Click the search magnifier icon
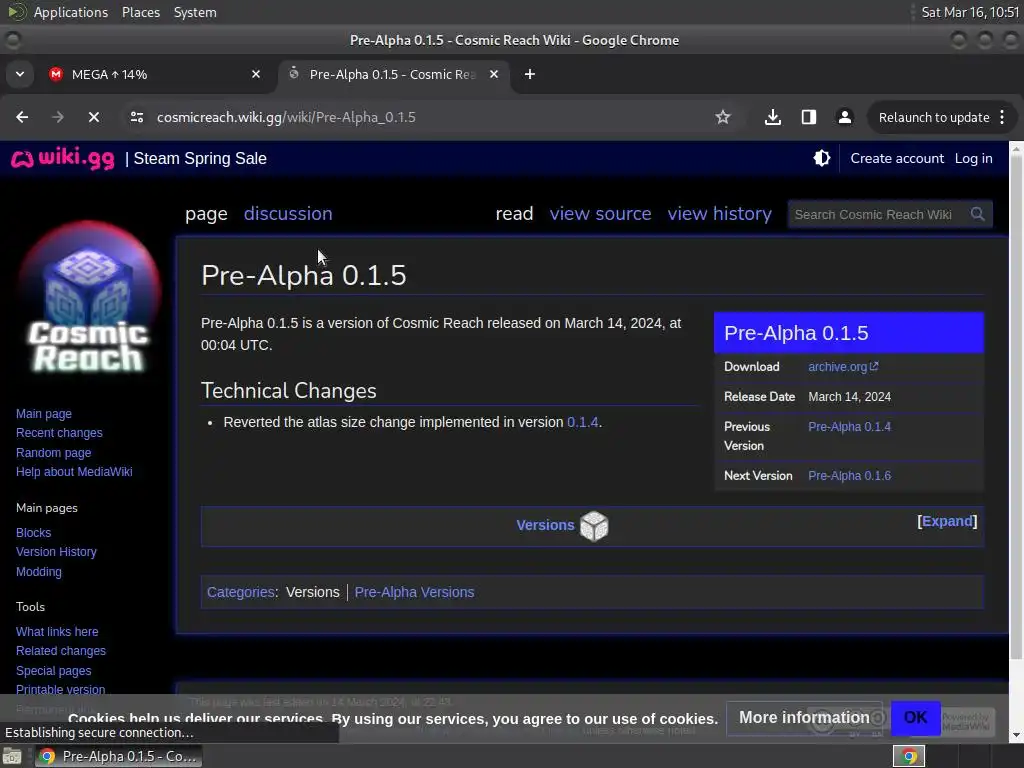1024x768 pixels. [x=977, y=214]
